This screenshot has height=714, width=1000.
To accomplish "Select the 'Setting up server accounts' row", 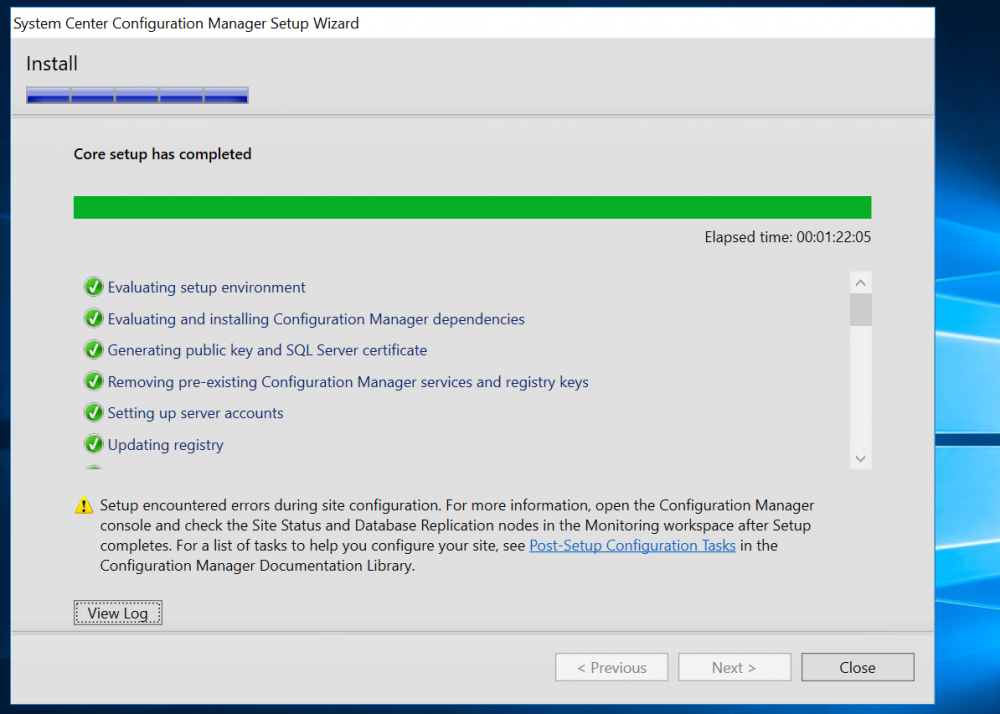I will (x=195, y=413).
